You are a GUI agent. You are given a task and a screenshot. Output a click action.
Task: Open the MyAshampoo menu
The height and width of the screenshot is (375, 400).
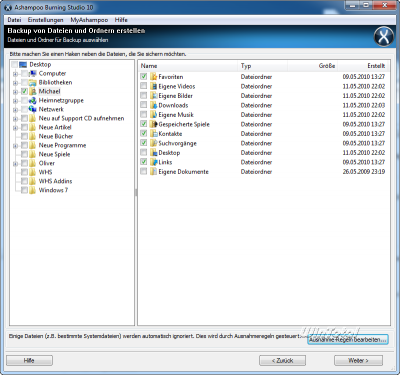(89, 20)
